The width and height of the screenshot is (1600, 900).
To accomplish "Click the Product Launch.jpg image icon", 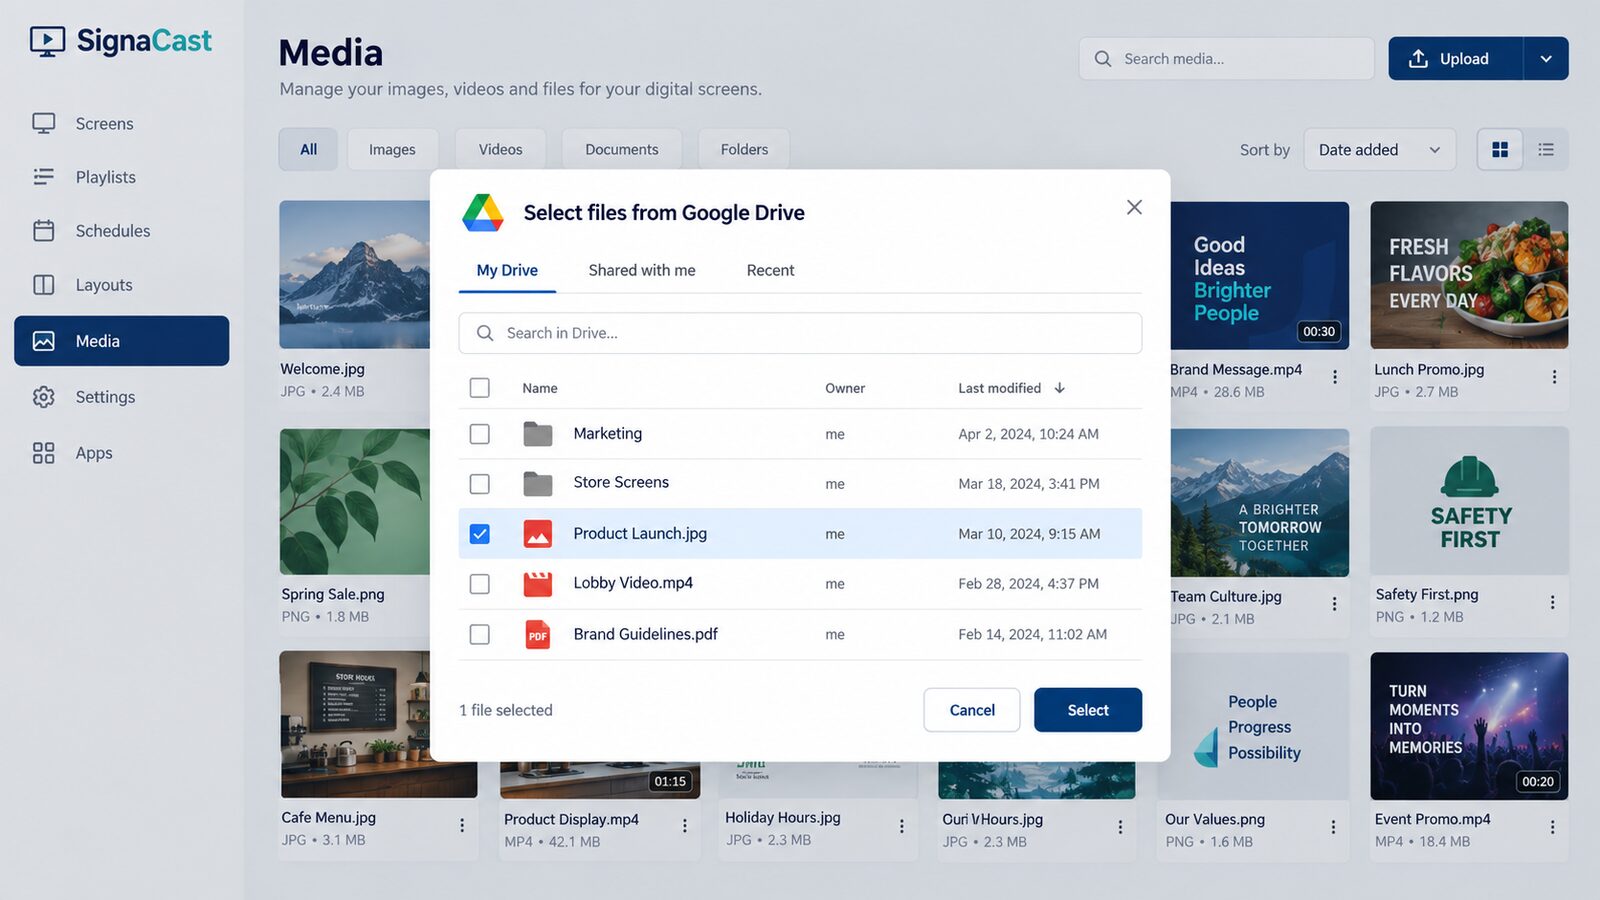I will pos(538,534).
